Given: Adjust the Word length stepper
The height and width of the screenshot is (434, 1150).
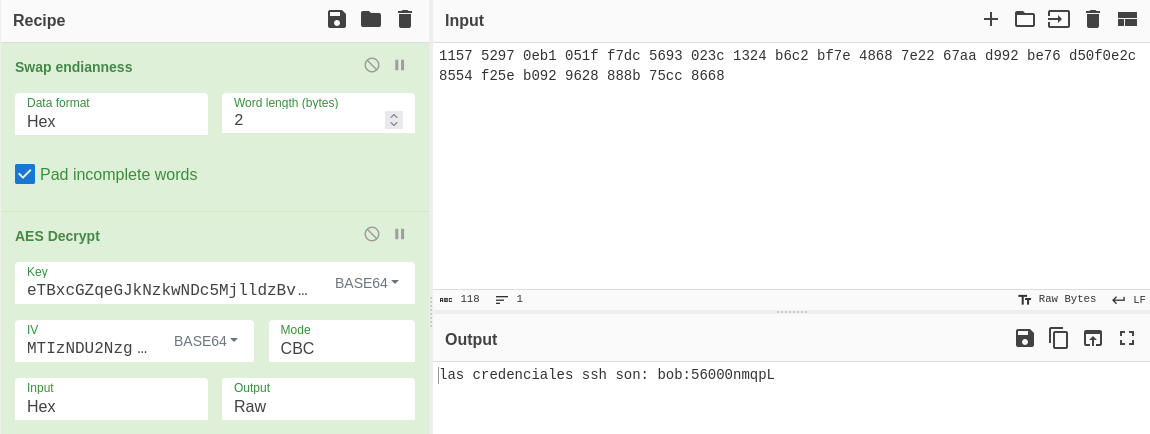Looking at the screenshot, I should click(x=394, y=119).
